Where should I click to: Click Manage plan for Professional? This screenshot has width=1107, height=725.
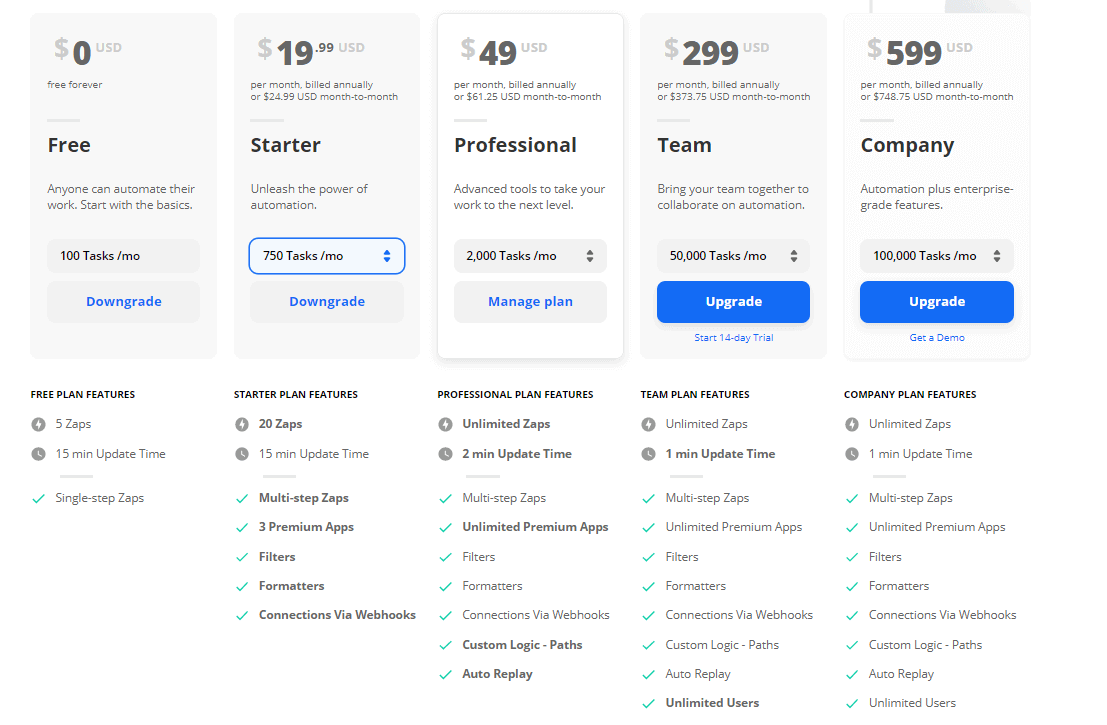coord(530,301)
